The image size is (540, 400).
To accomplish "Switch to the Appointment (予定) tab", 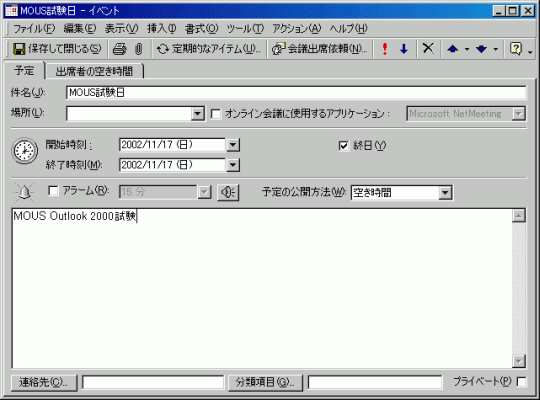I will [x=24, y=71].
